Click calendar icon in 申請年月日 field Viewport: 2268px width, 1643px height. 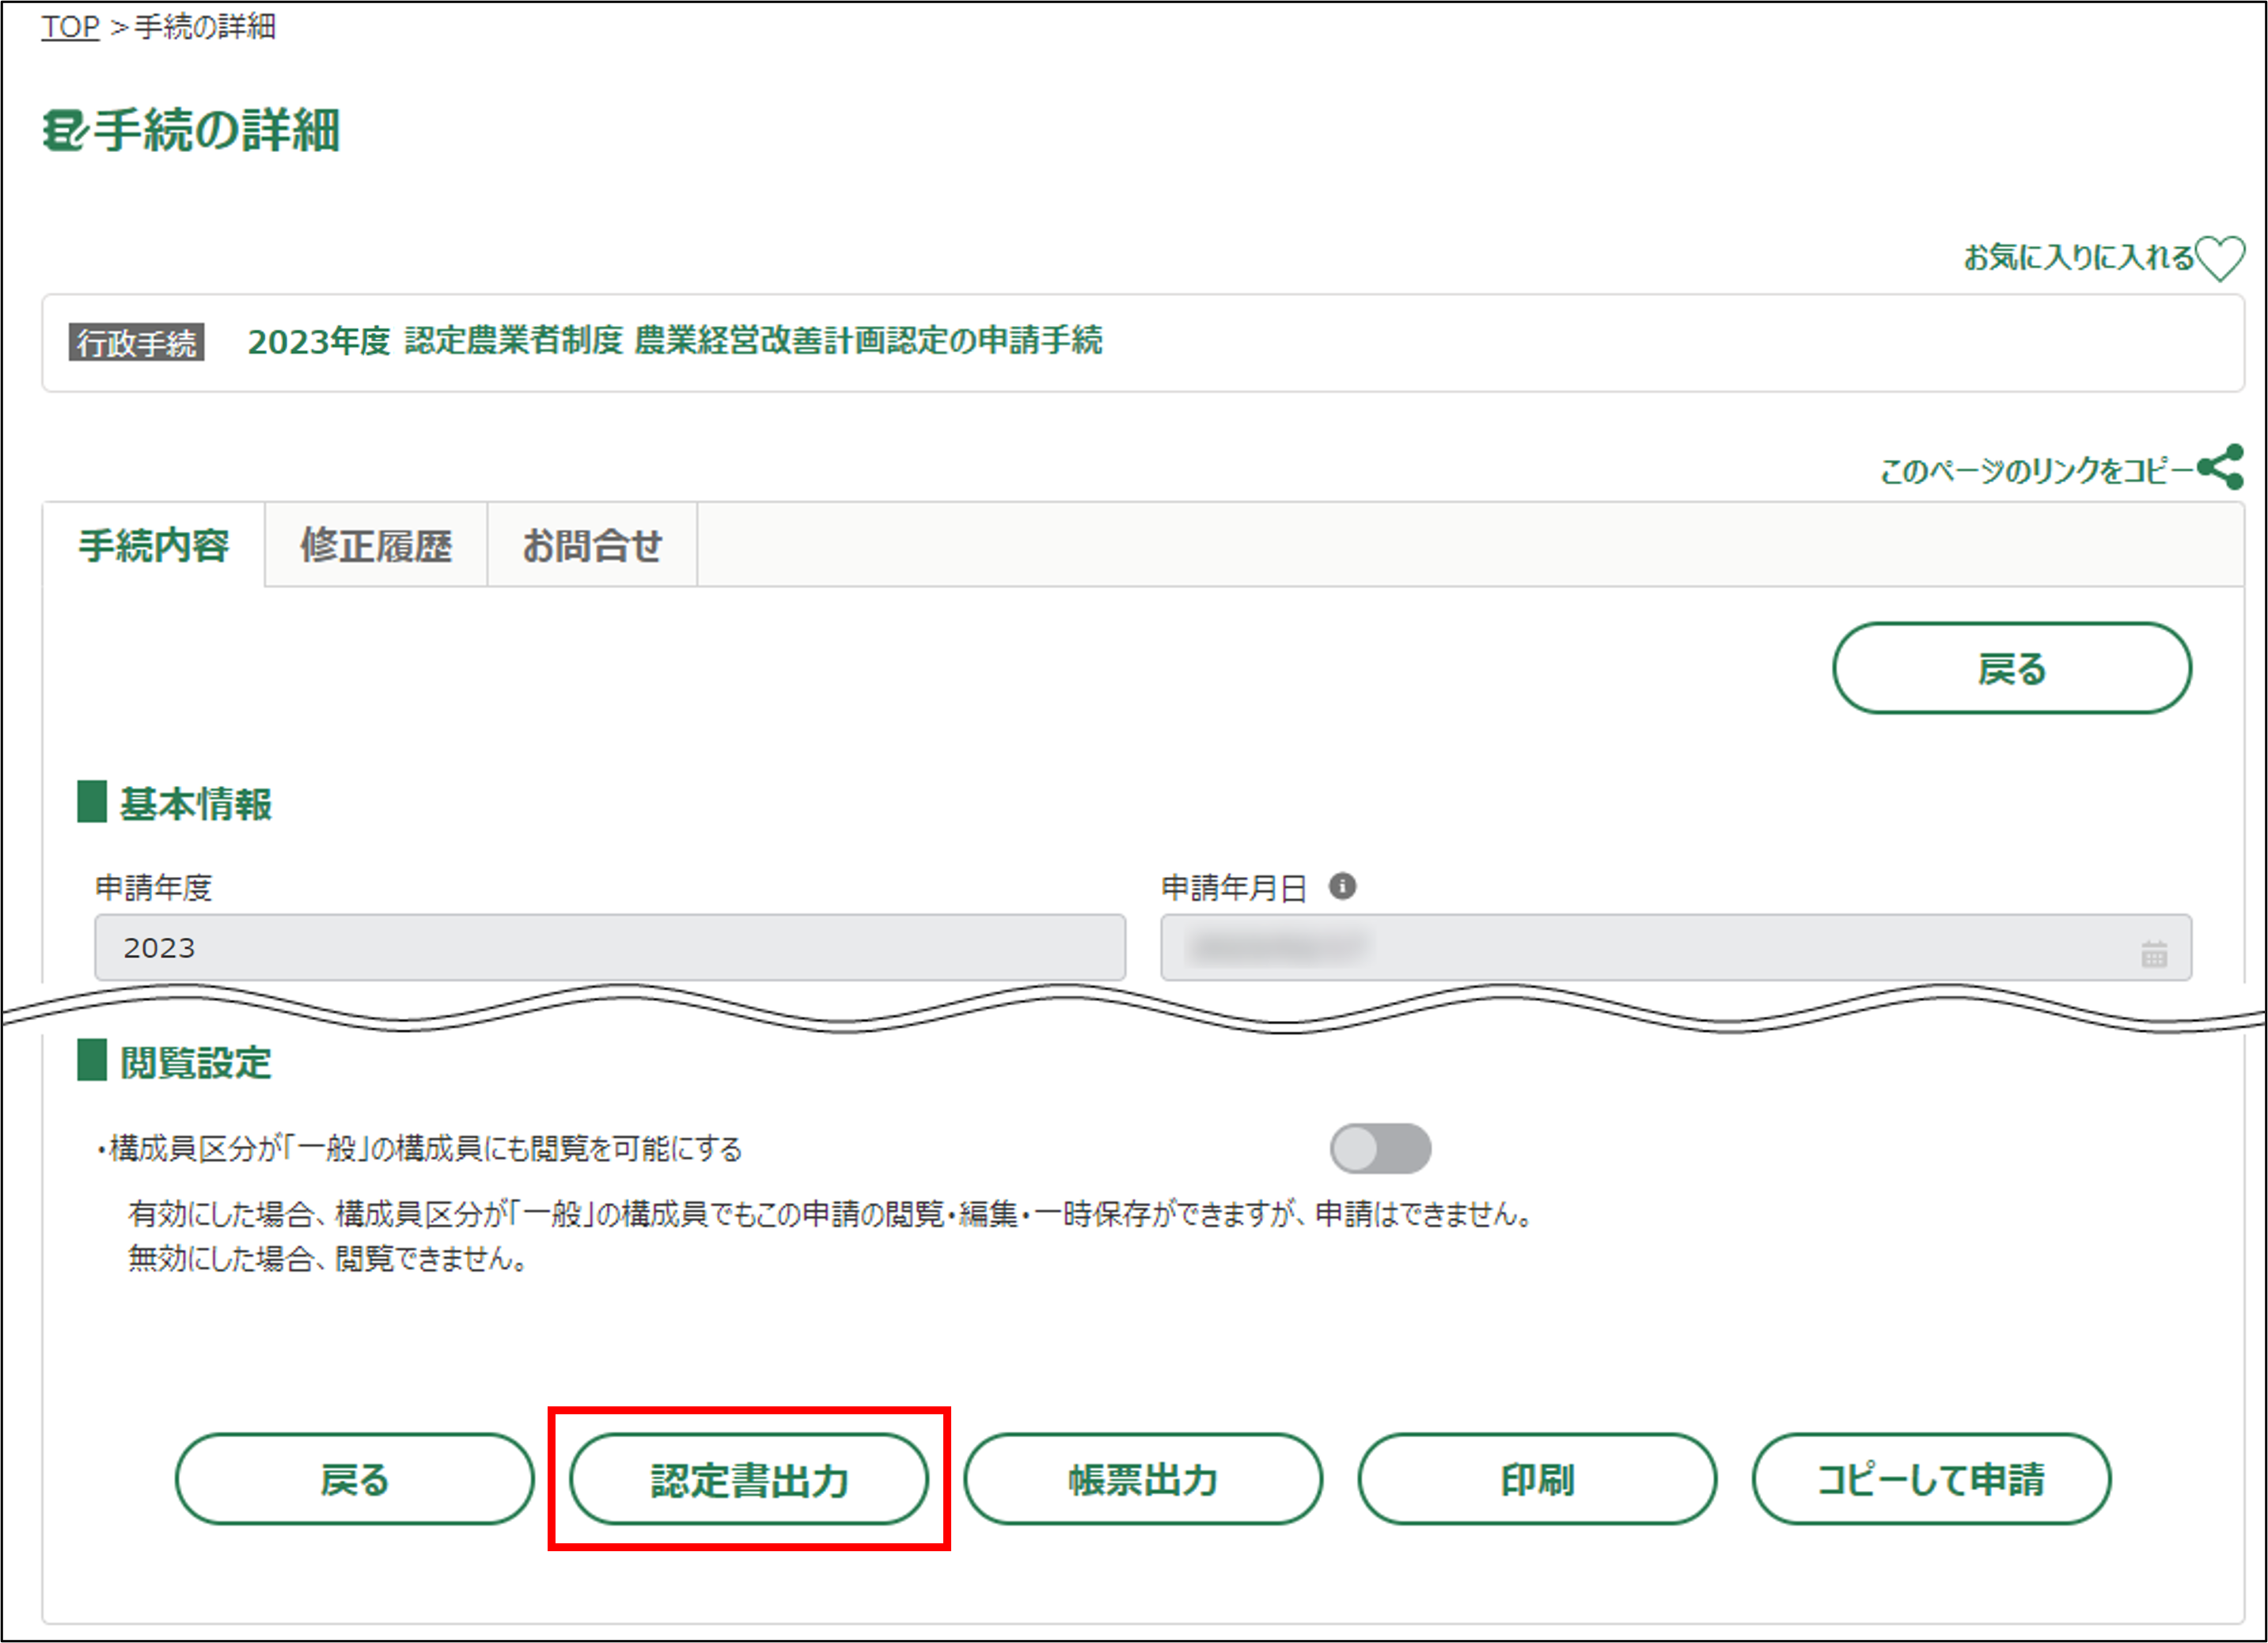2154,954
